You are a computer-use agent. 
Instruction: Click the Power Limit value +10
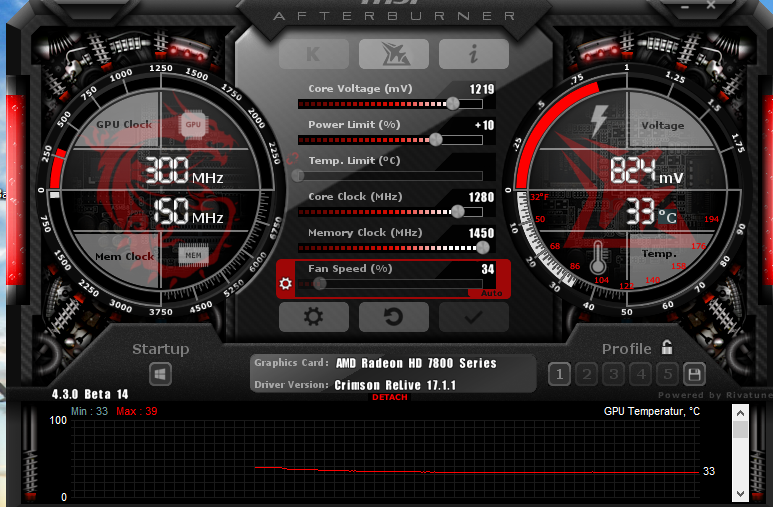pyautogui.click(x=485, y=125)
